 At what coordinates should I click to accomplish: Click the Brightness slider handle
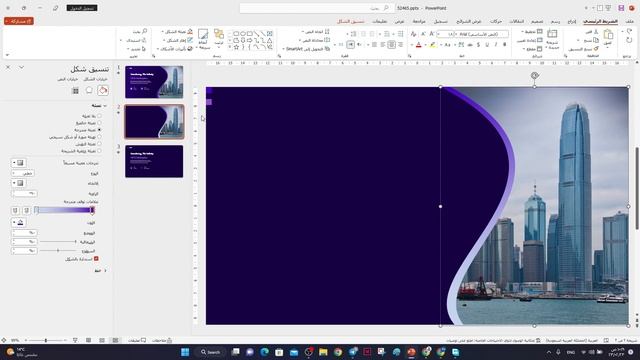pyautogui.click(x=58, y=251)
